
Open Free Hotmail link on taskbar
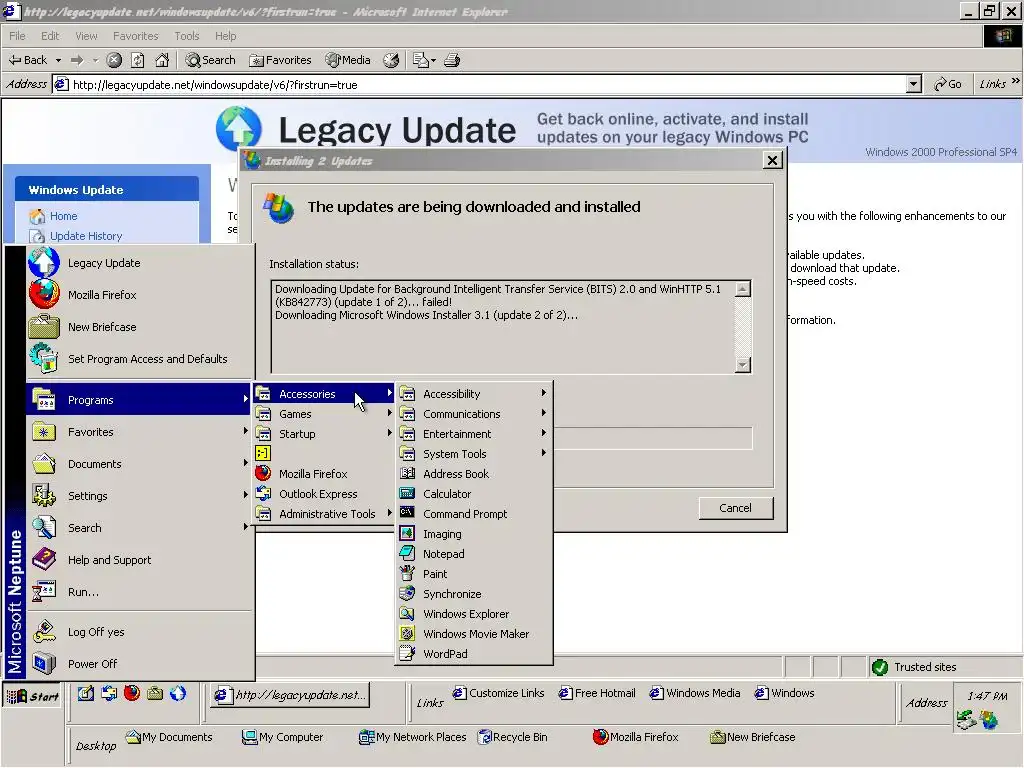point(597,693)
